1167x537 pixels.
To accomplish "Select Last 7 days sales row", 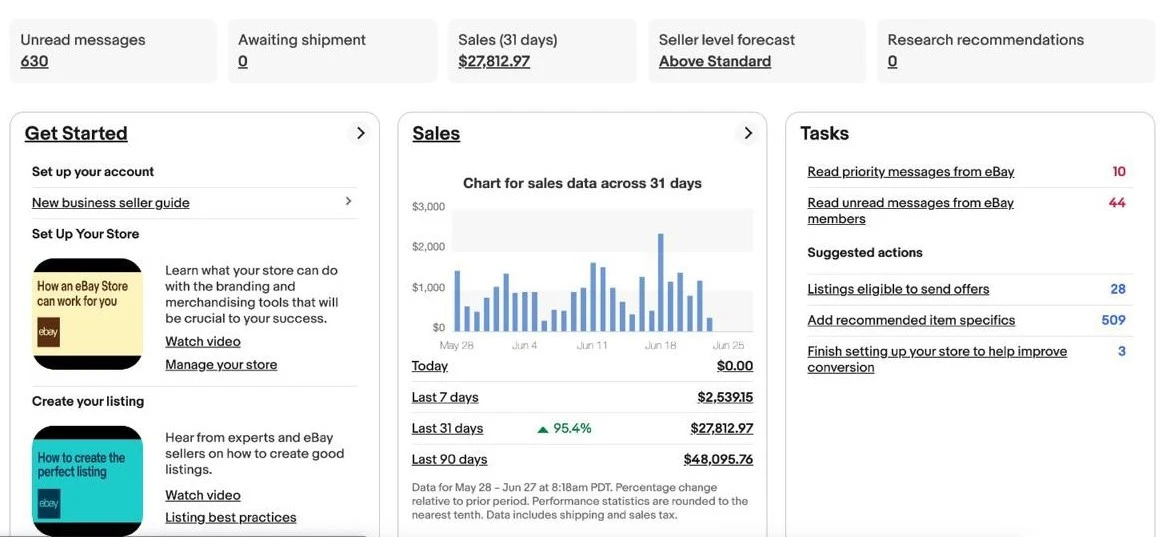I will 445,397.
